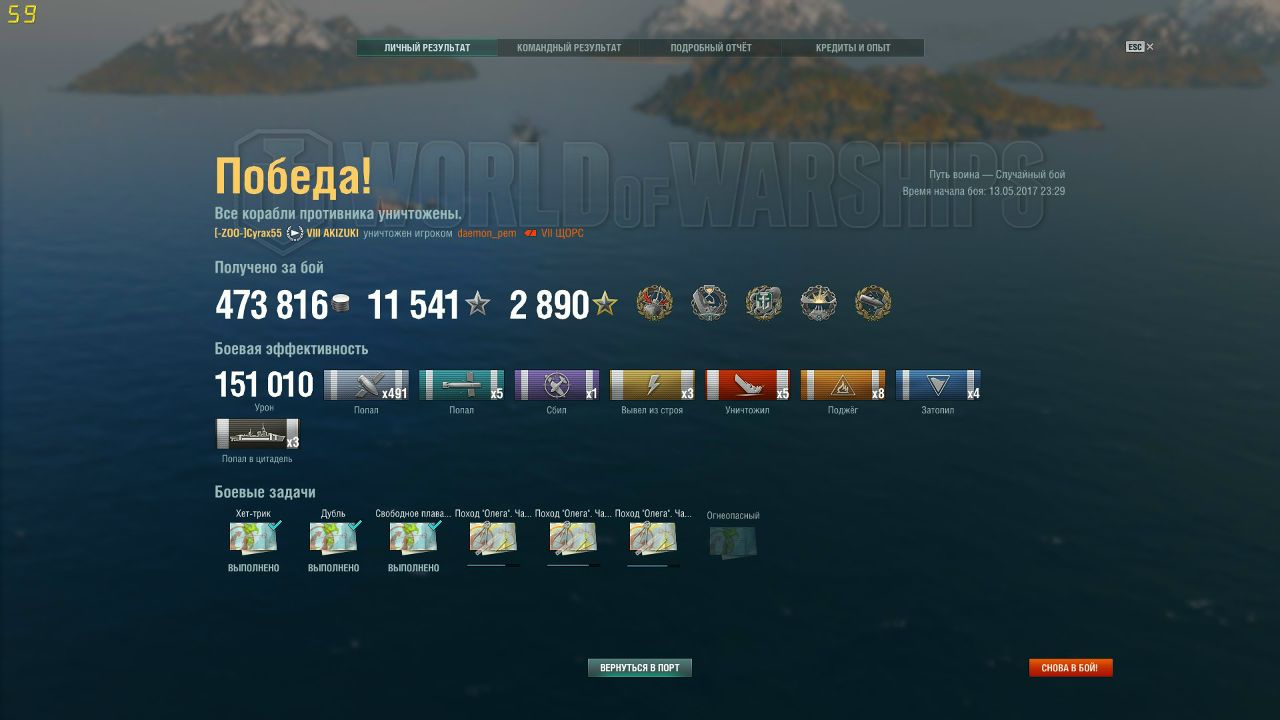1280x720 pixels.
Task: Open the completed Дубль combat mission
Action: click(x=334, y=538)
